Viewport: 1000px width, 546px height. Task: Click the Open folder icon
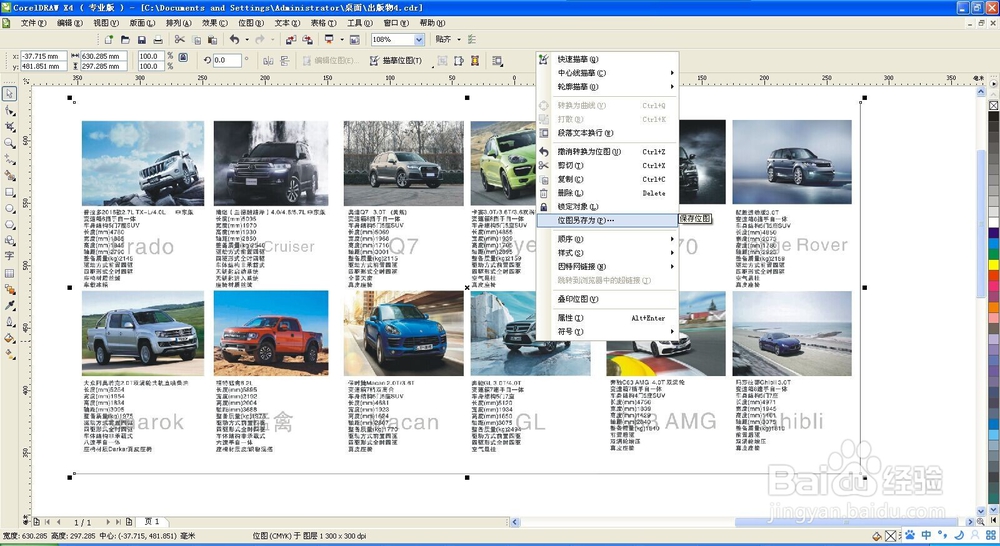(x=125, y=40)
